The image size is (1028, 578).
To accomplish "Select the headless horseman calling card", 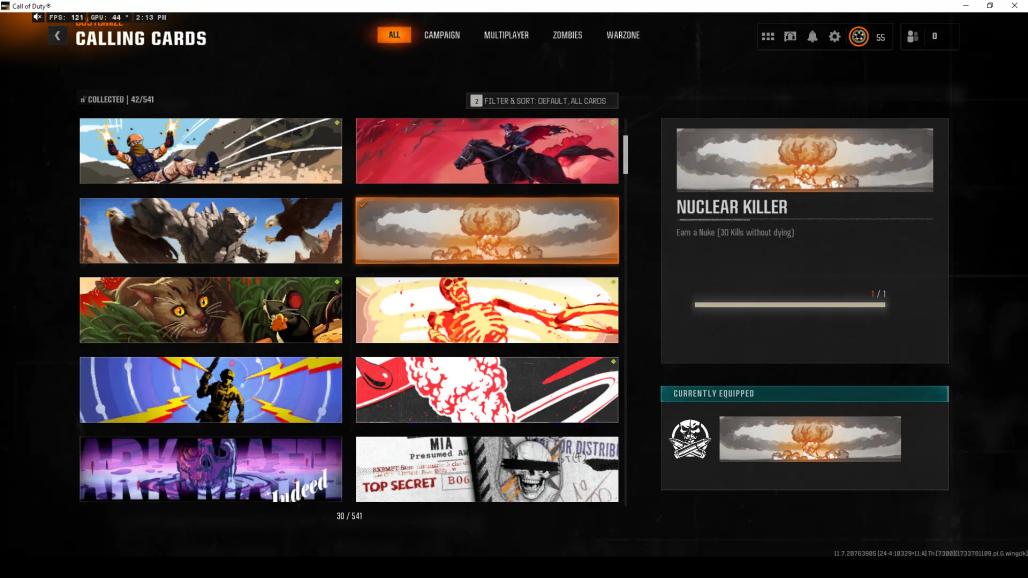I will pyautogui.click(x=487, y=151).
